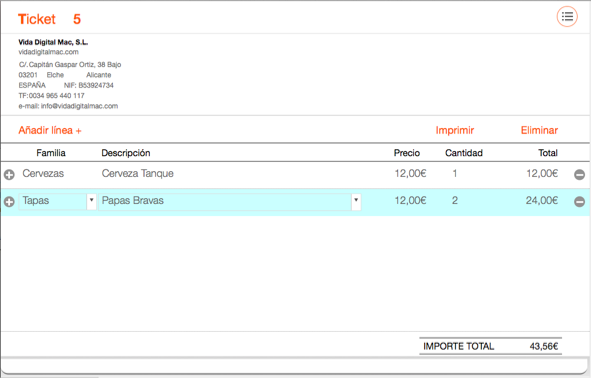
Task: Click the Familia column header
Action: tap(51, 153)
